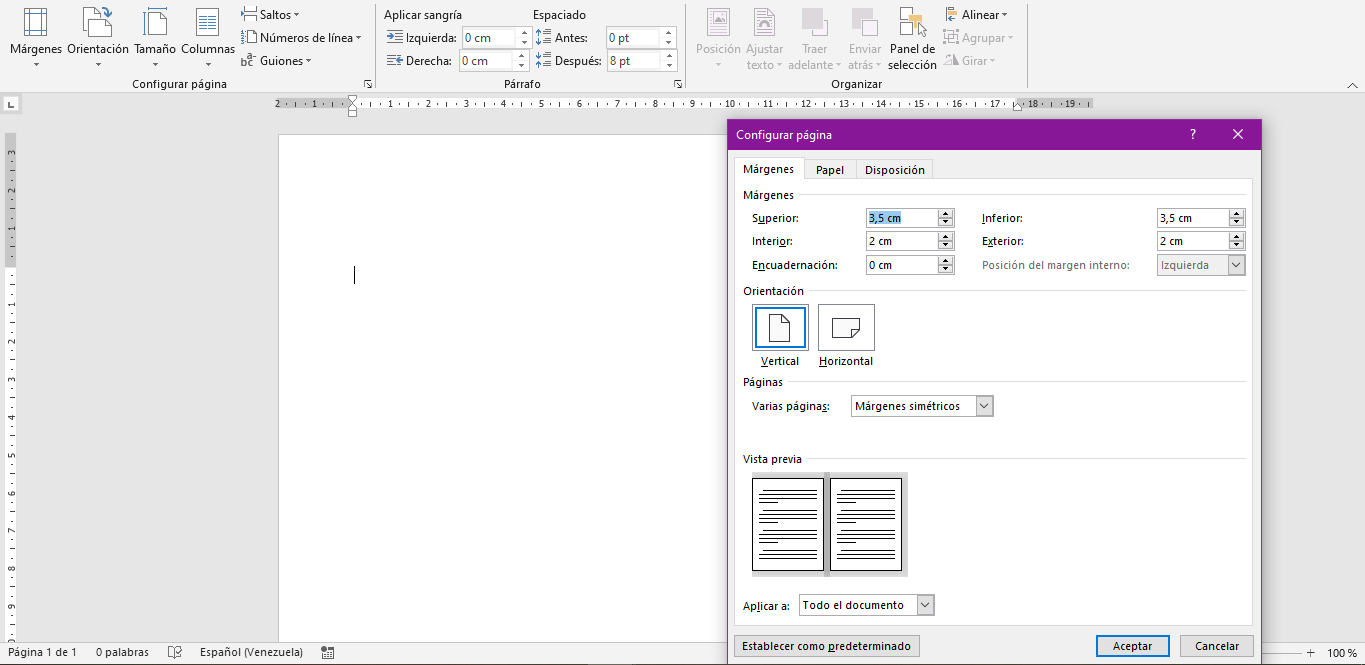
Task: Click Página 1 de 1 in status bar
Action: 42,653
